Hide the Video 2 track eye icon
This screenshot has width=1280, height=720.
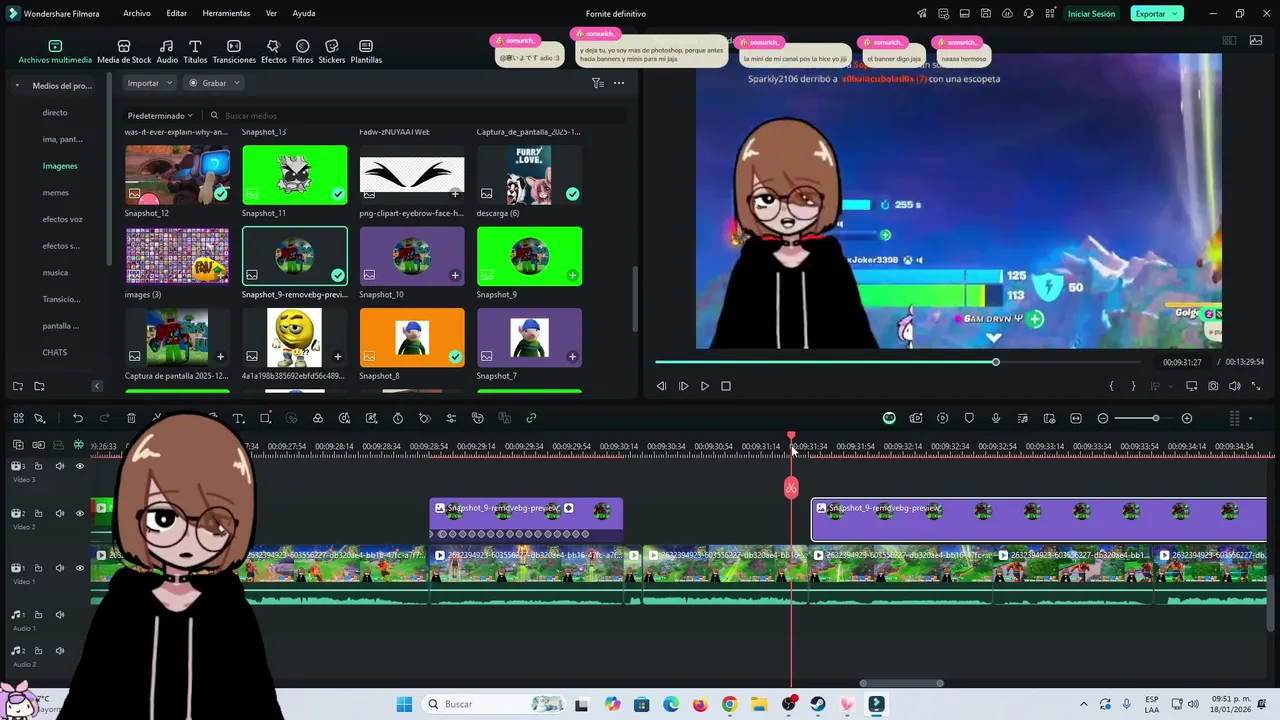pyautogui.click(x=80, y=513)
